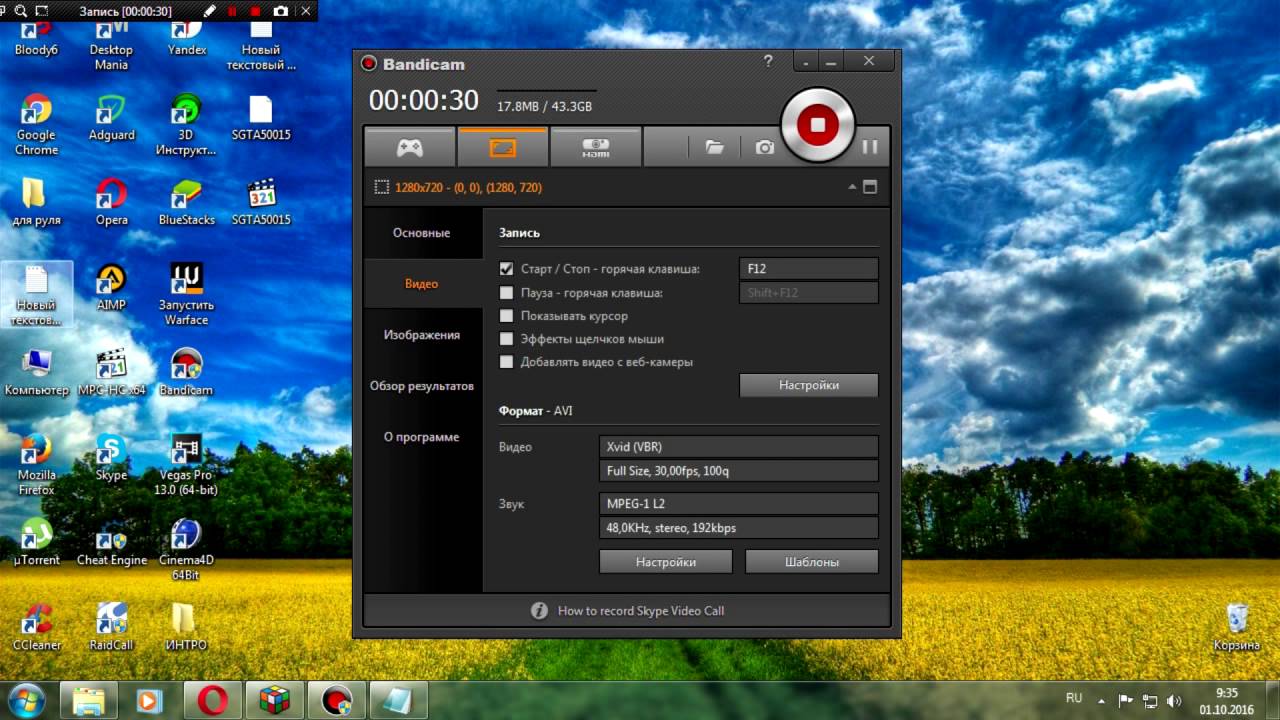Open the output folder icon in Bandicam
The image size is (1280, 720).
point(714,147)
